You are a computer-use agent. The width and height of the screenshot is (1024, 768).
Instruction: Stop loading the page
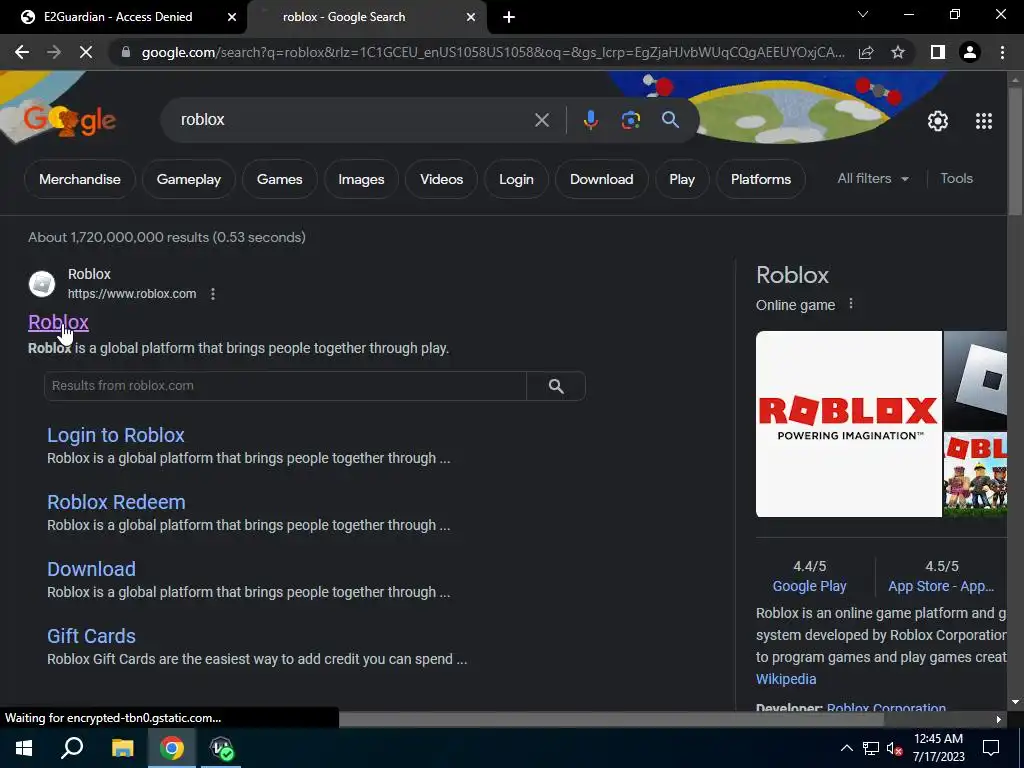(x=86, y=52)
